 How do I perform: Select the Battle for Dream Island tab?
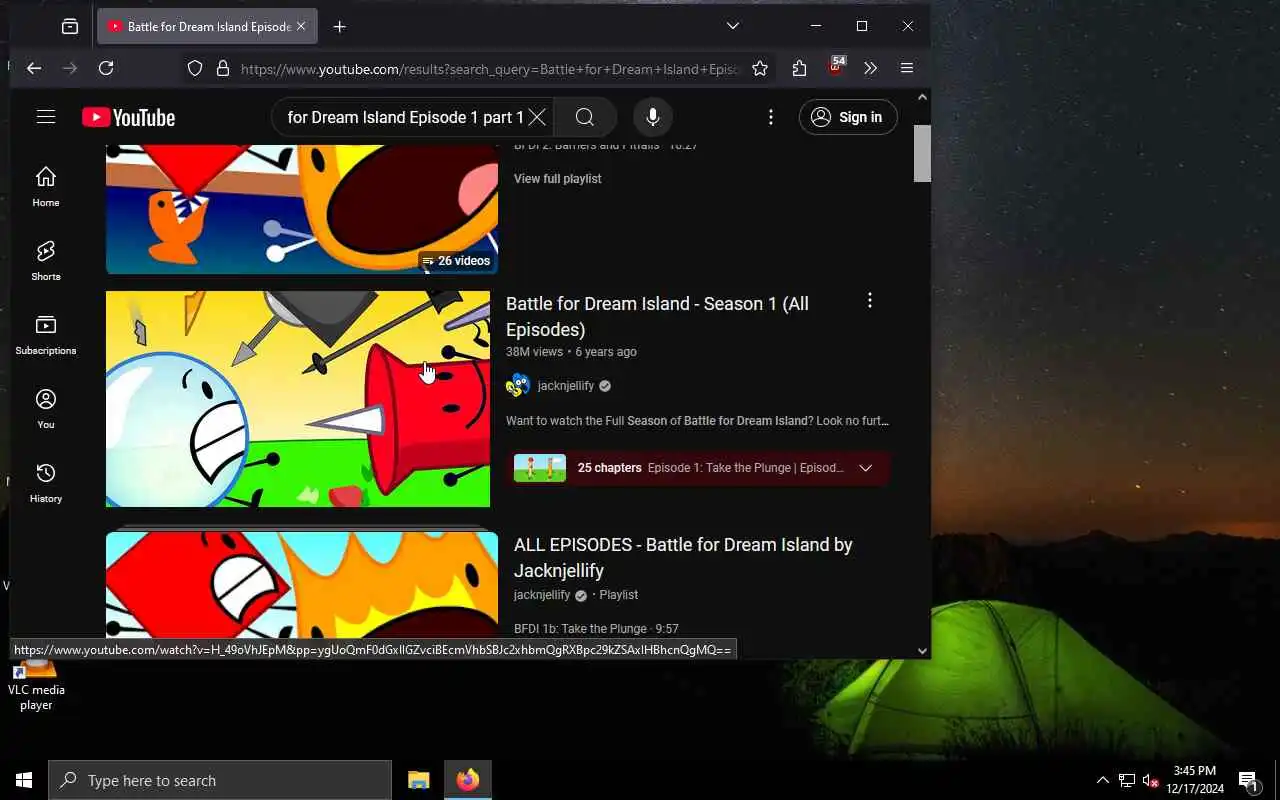pos(207,27)
